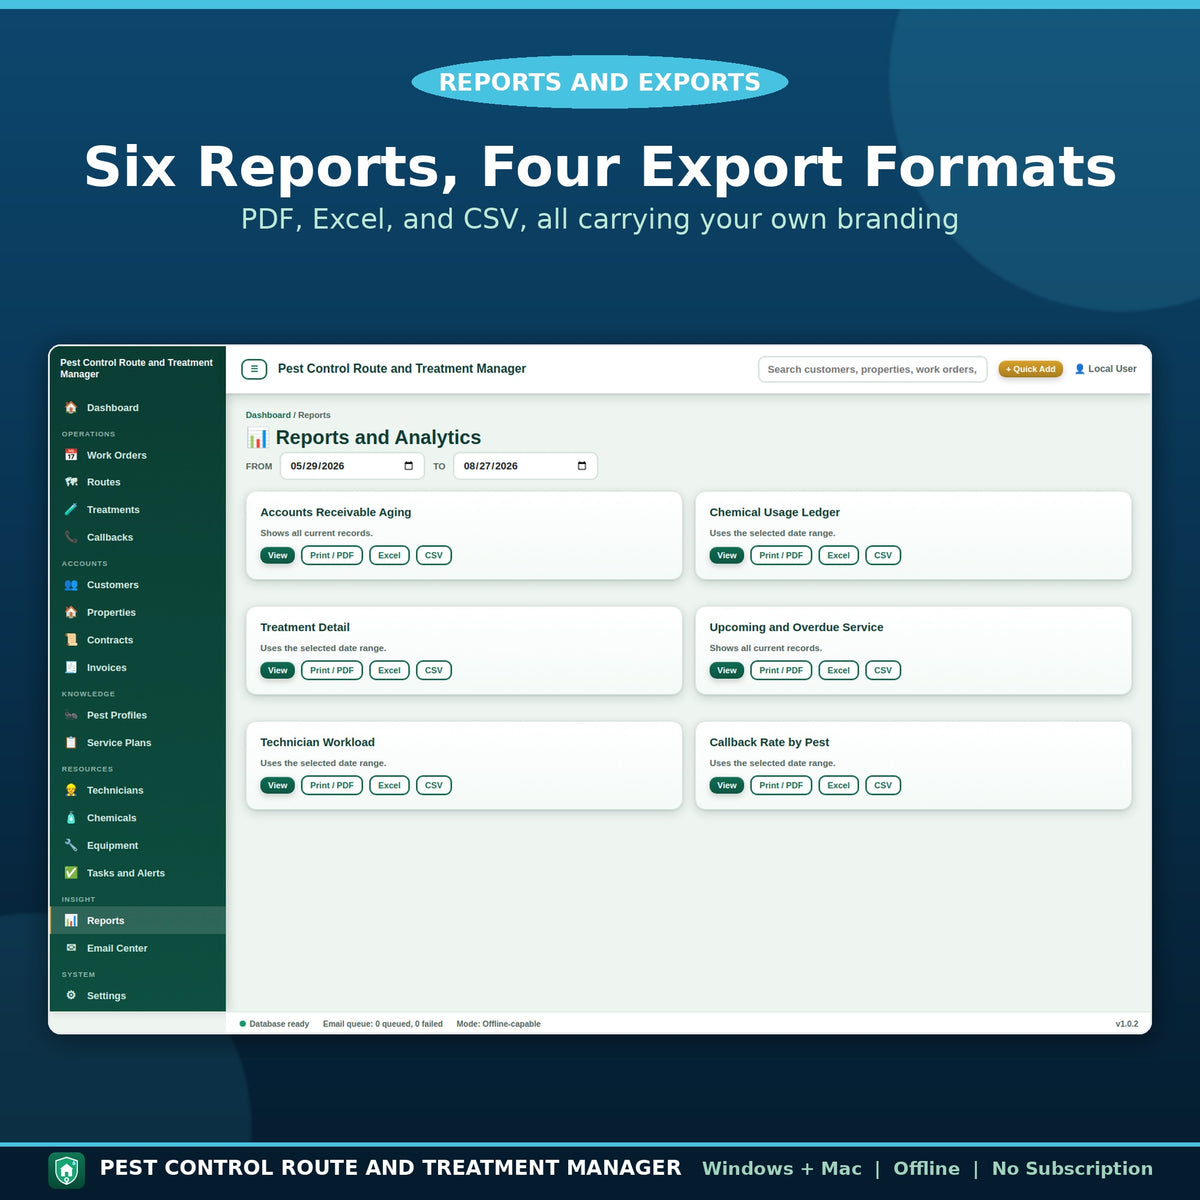View the Accounts Receivable Aging report
The height and width of the screenshot is (1200, 1200).
pyautogui.click(x=277, y=555)
